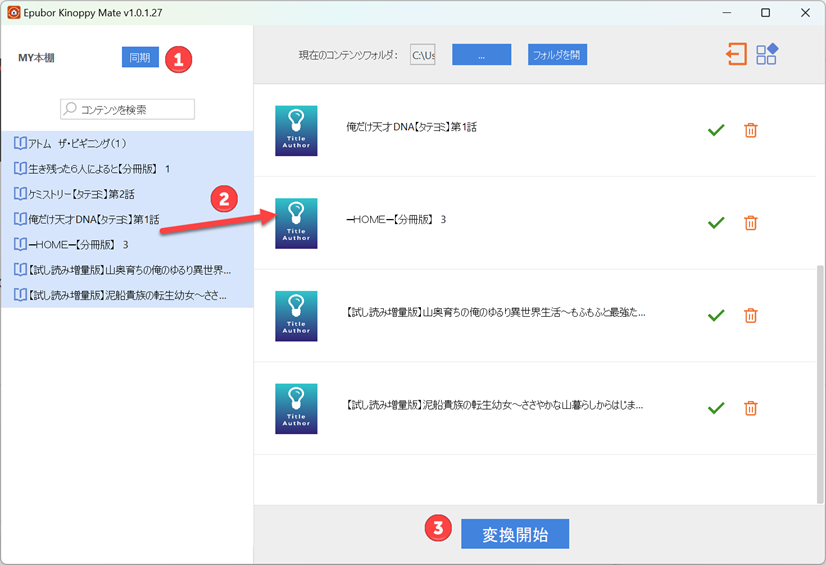
Task: Click title text 俺だけ天才DNA【タテヨミ】第1話 in right panel
Action: pyautogui.click(x=411, y=127)
